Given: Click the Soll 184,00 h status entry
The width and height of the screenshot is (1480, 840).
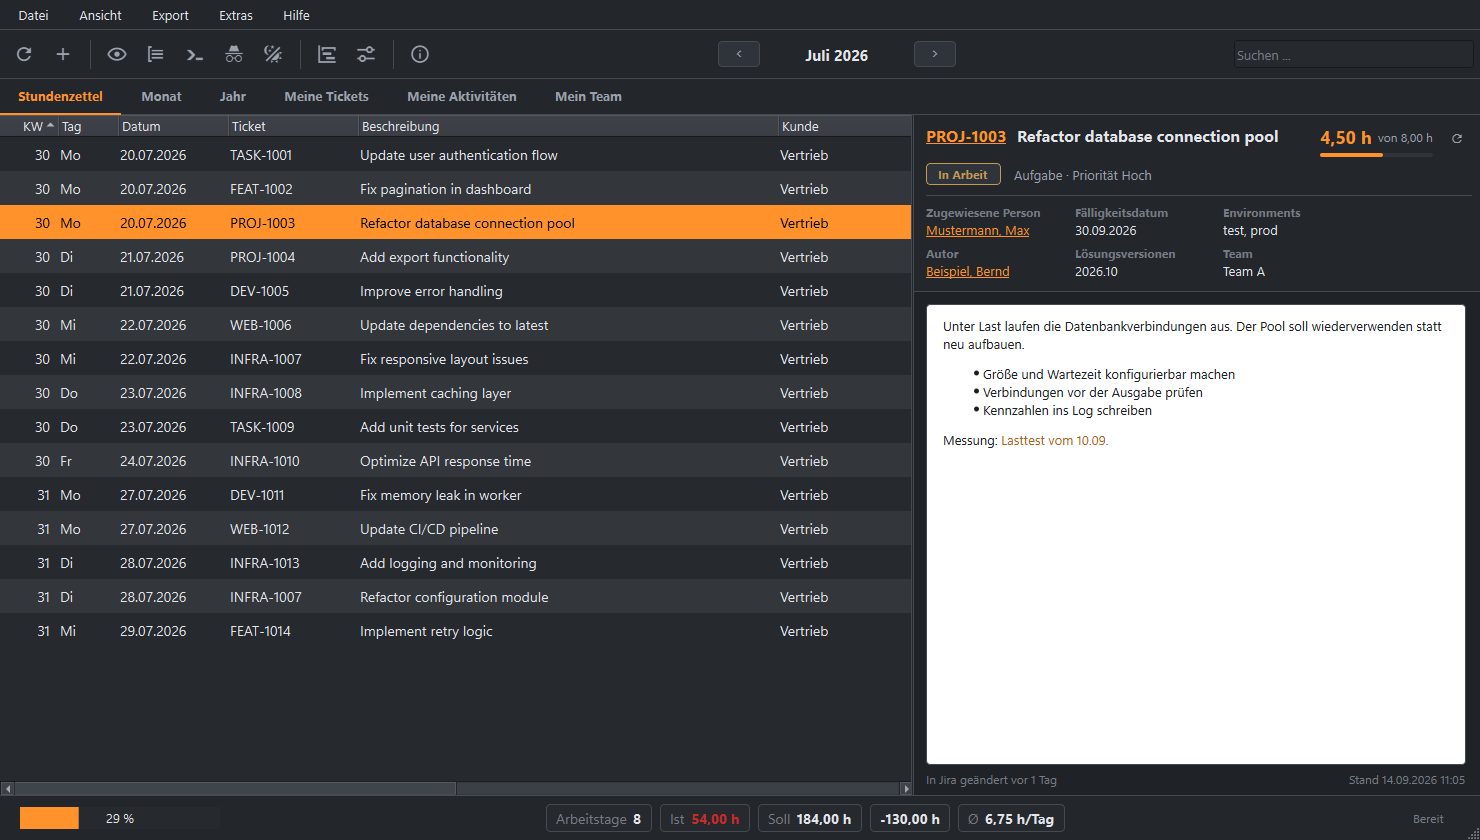Looking at the screenshot, I should click(810, 819).
